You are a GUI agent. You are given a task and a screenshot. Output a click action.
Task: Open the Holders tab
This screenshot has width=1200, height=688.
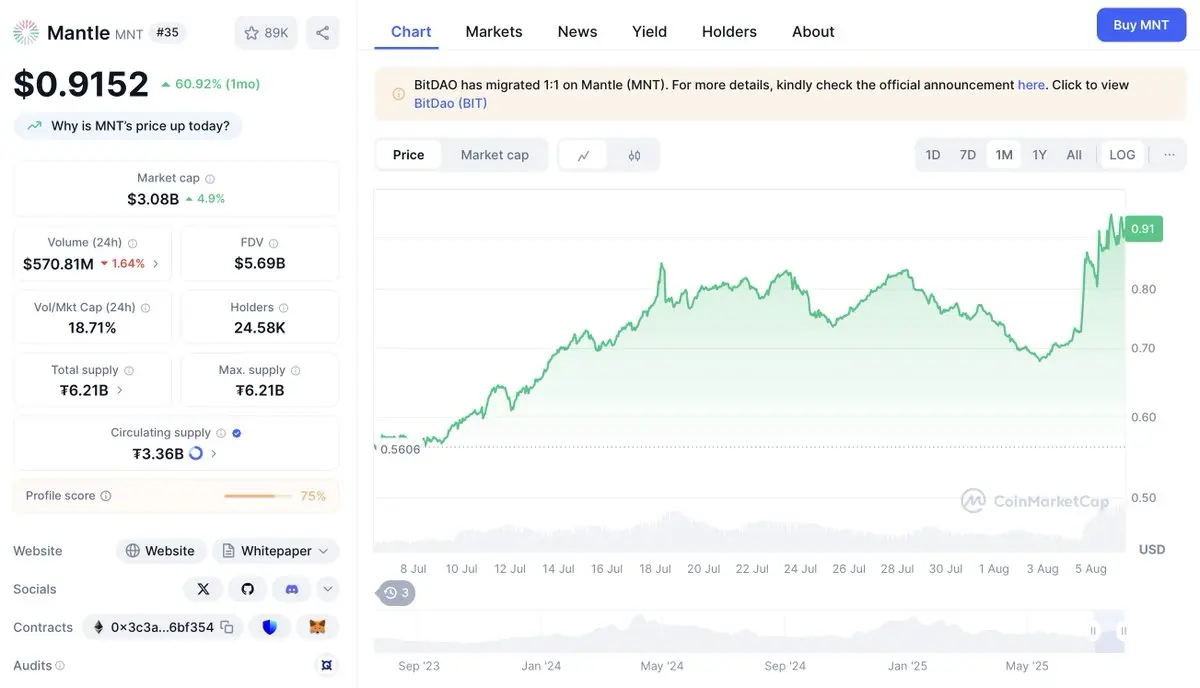click(x=729, y=32)
